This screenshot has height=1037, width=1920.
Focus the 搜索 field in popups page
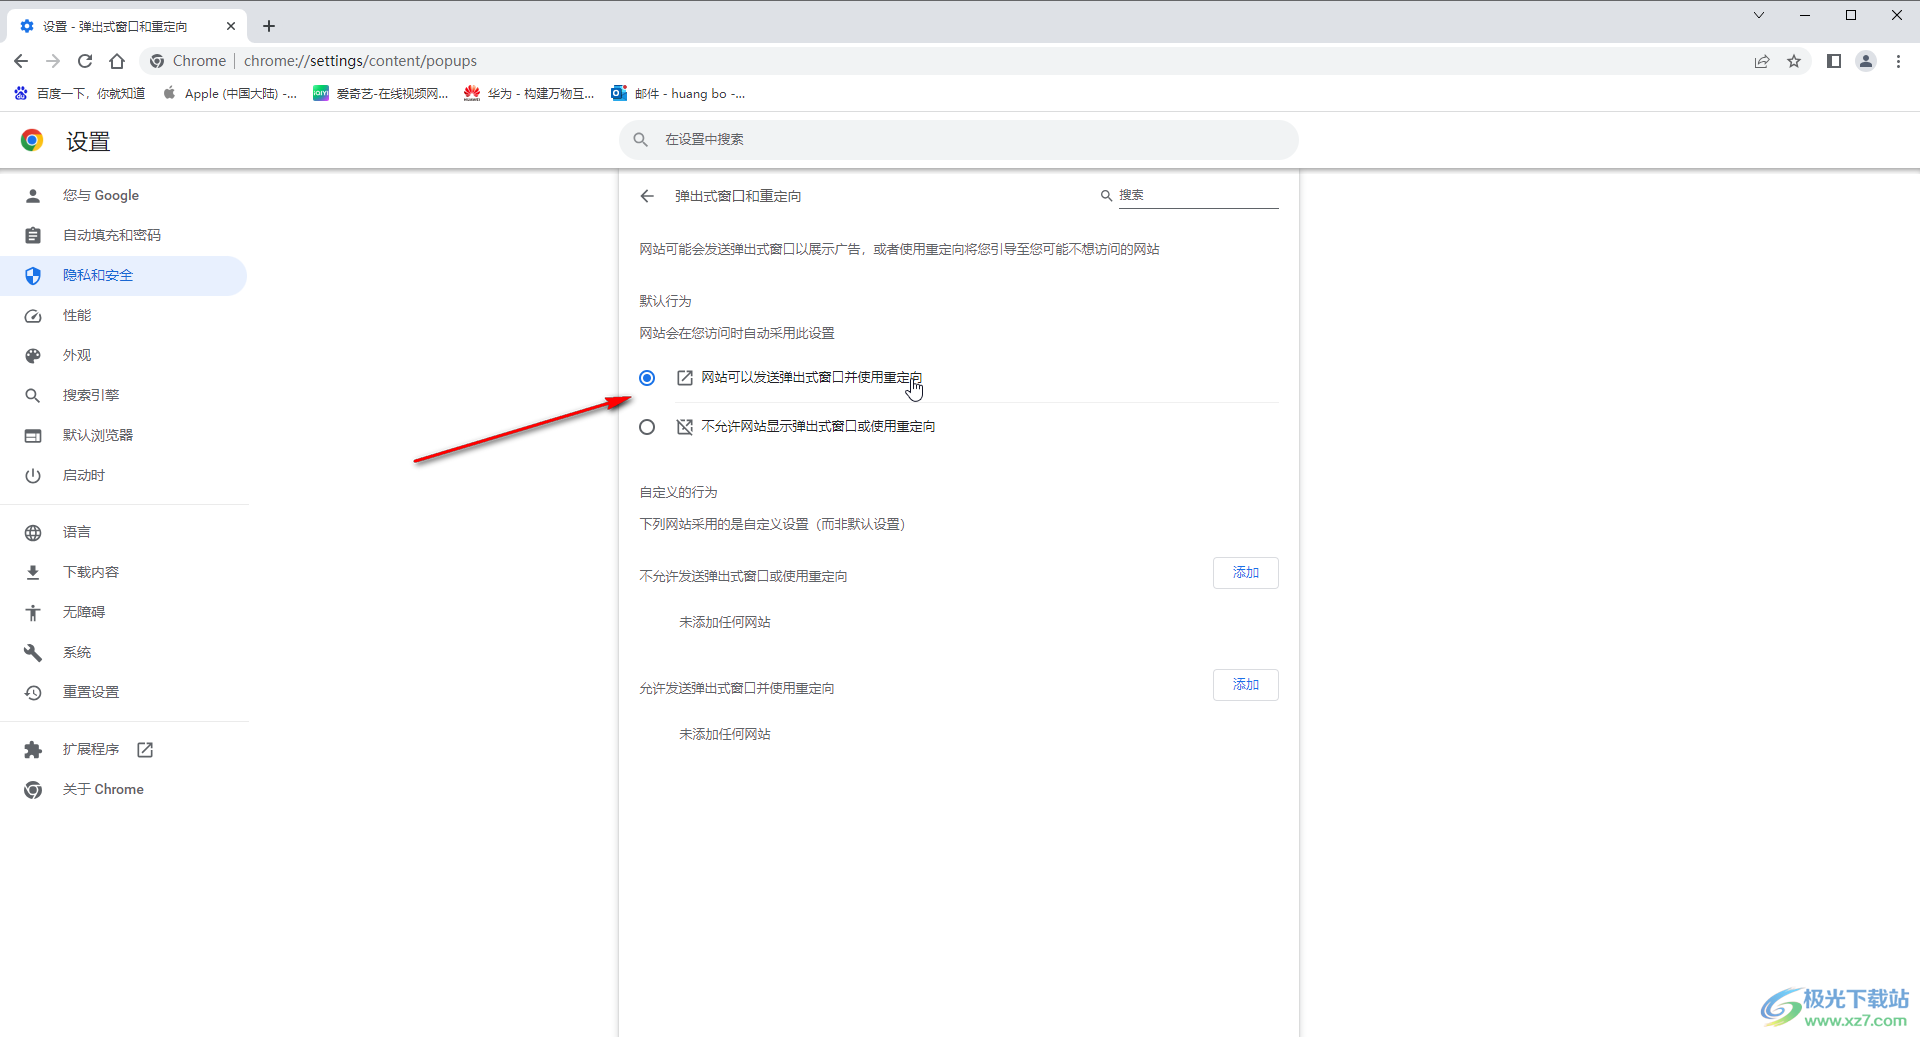[x=1198, y=195]
